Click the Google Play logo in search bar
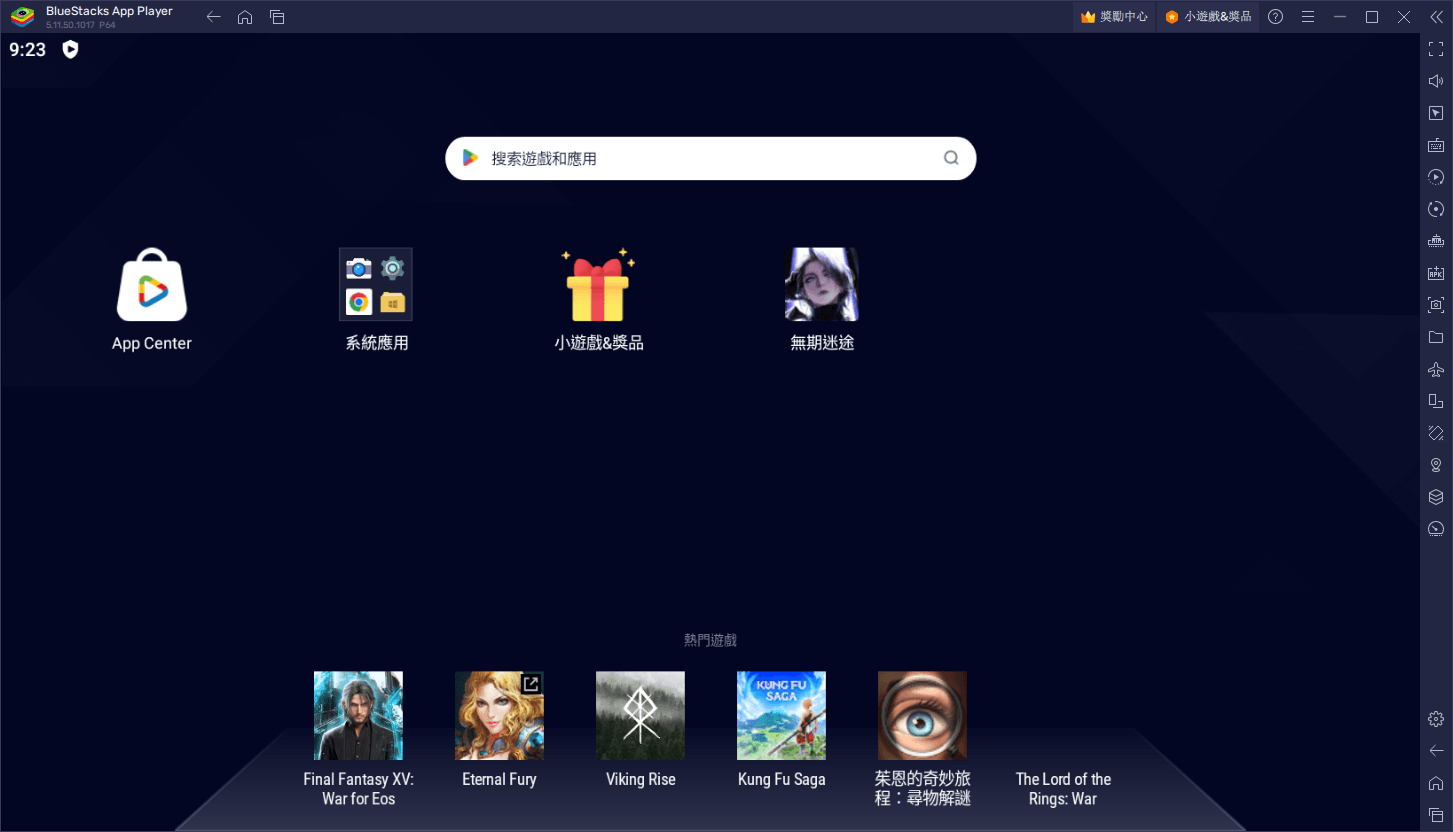The image size is (1453, 832). click(x=470, y=158)
